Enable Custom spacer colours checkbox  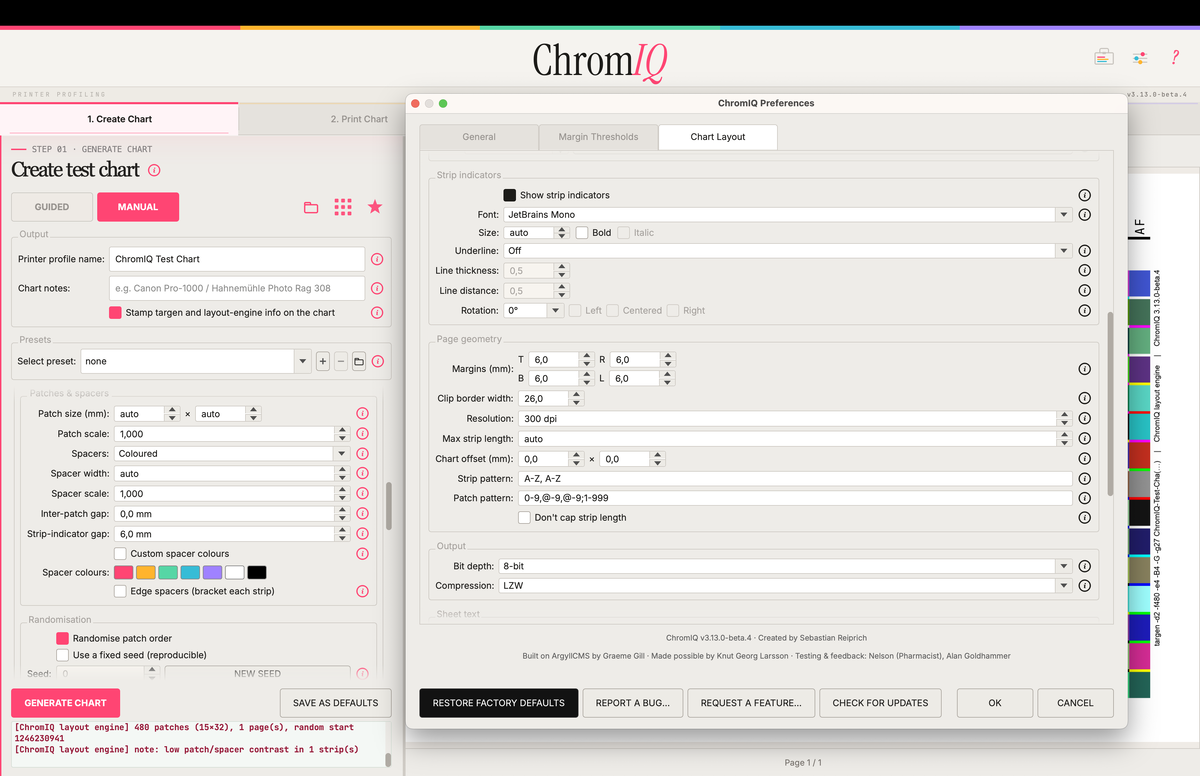(x=120, y=554)
